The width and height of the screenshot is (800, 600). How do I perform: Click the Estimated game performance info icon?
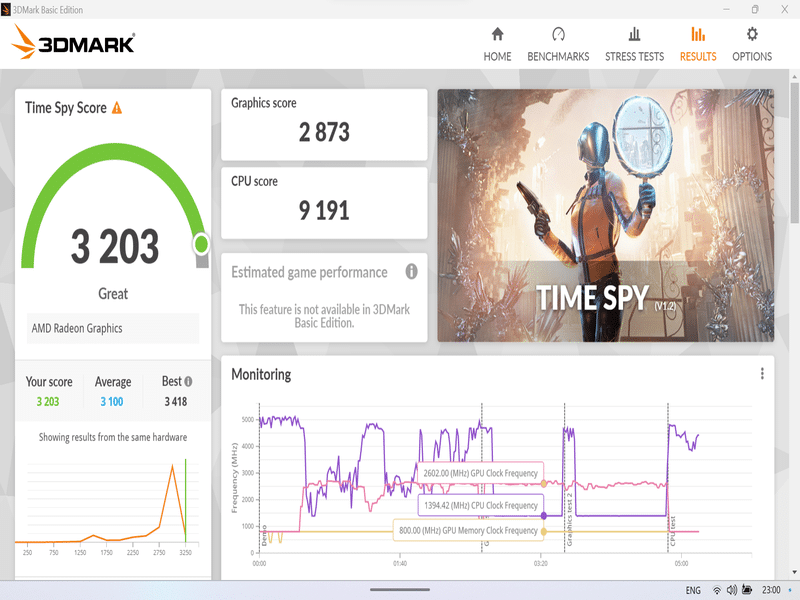pos(411,272)
